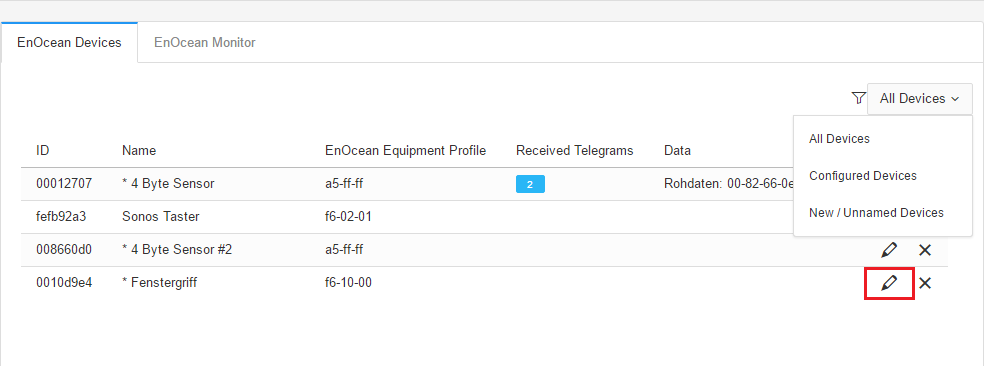
Task: Click profile a5-ff-ff in 008660d0 row
Action: pos(344,250)
